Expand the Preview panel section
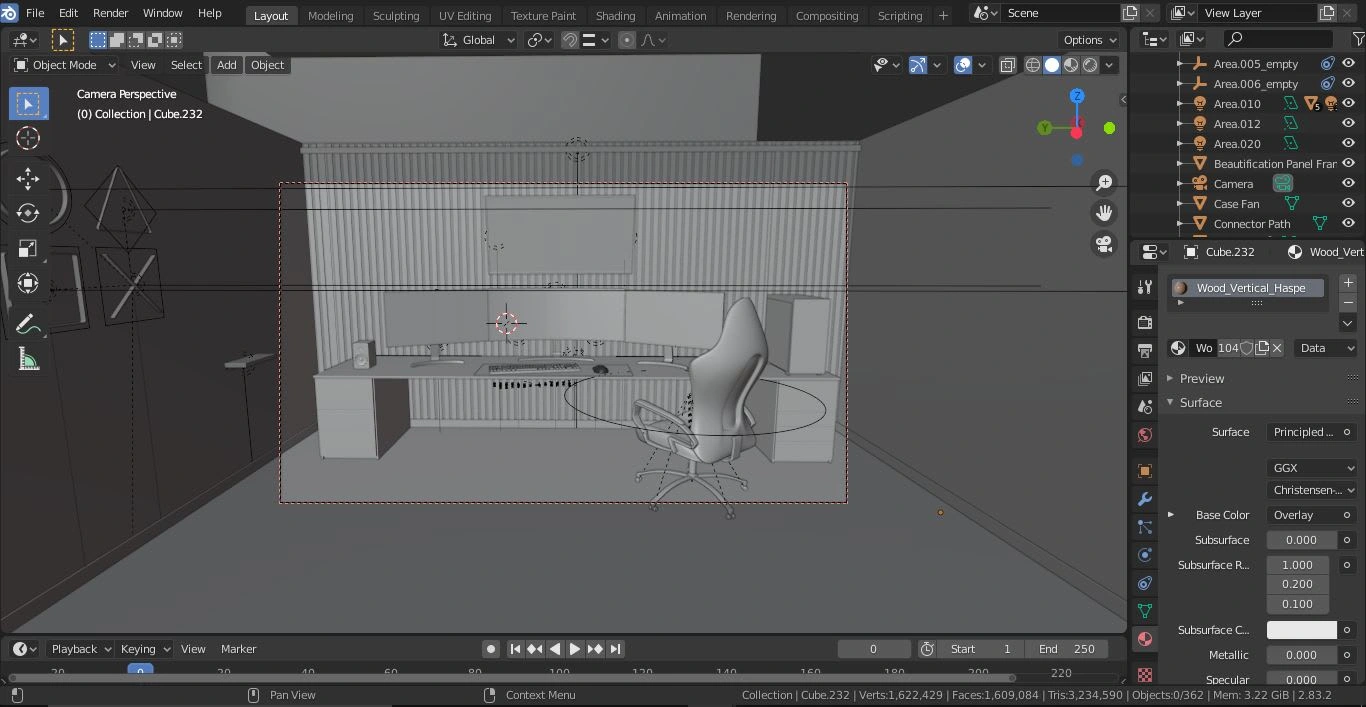This screenshot has width=1366, height=707. click(x=1201, y=379)
